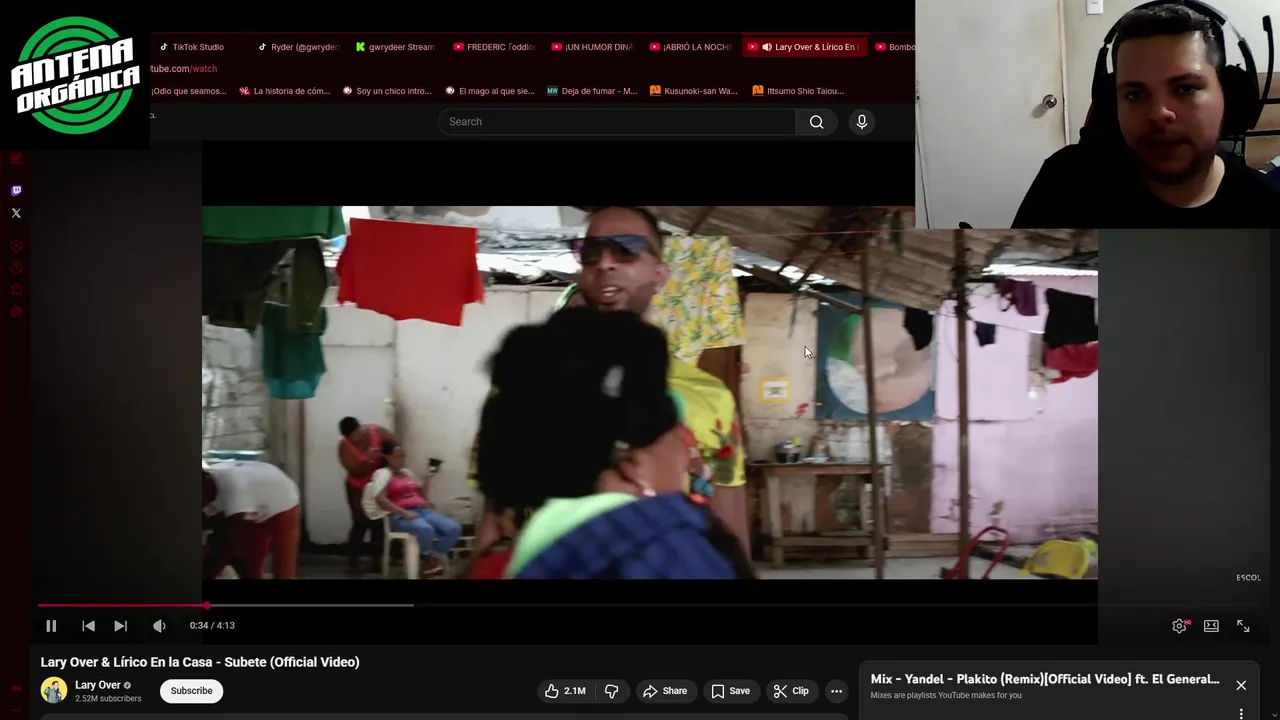The width and height of the screenshot is (1280, 720).
Task: Switch to the Ryder (@gwryder) tab
Action: (x=298, y=47)
